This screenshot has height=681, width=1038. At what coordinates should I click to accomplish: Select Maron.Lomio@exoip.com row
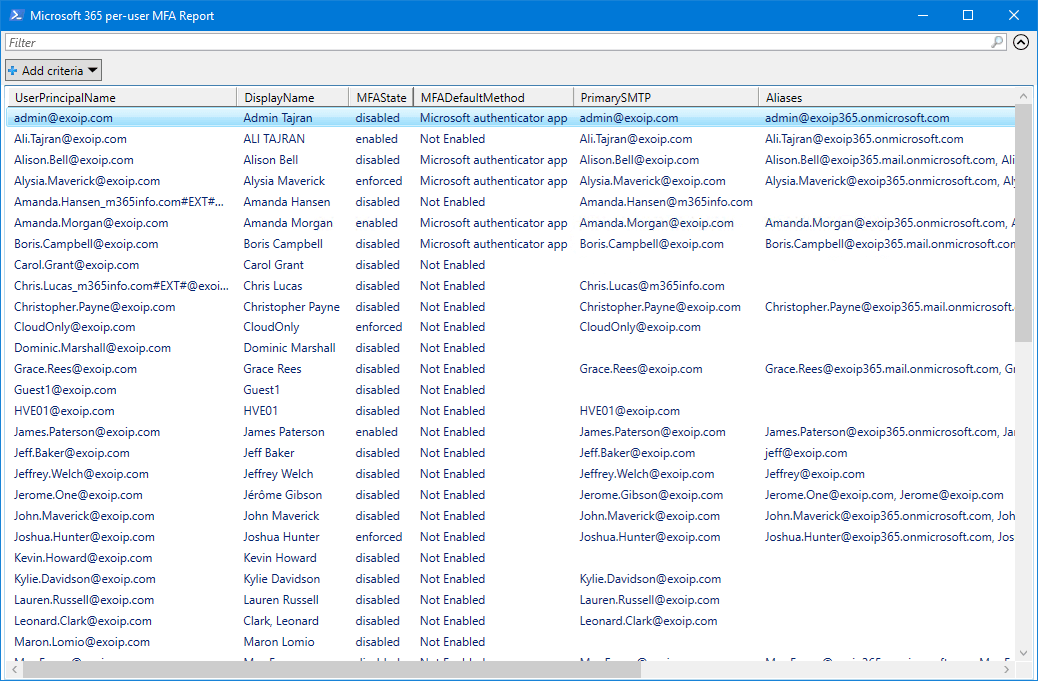tap(510, 642)
